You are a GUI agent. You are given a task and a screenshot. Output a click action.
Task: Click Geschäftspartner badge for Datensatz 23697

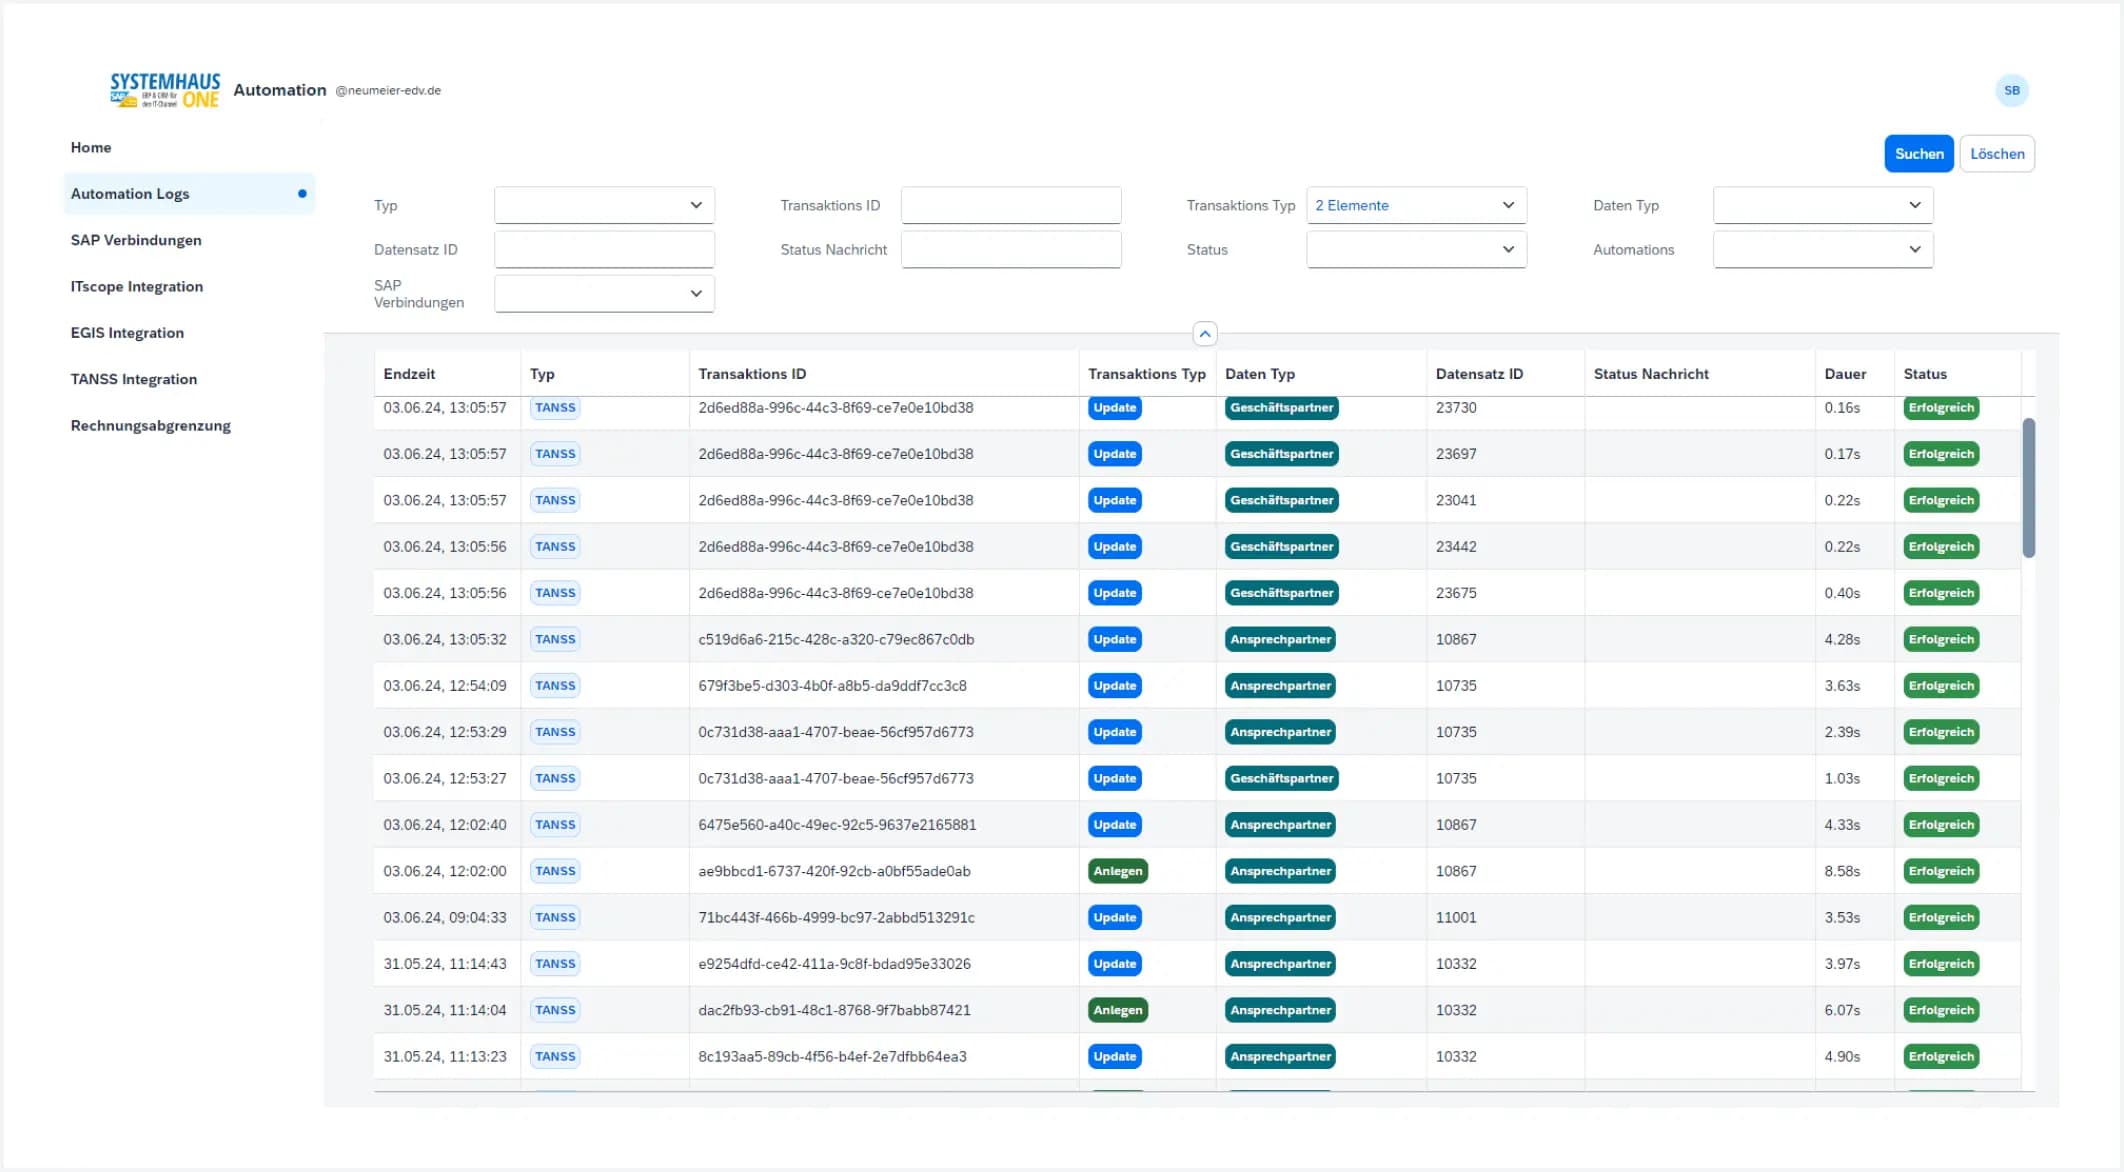pyautogui.click(x=1281, y=454)
